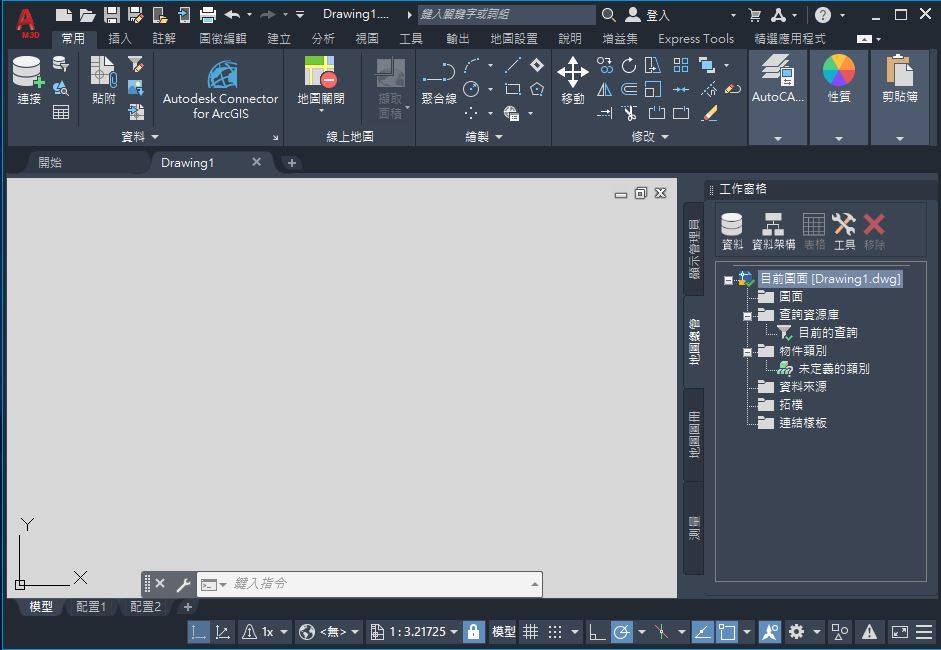Image resolution: width=941 pixels, height=650 pixels.
Task: Click the 地圖關閉 online map button
Action: point(320,82)
